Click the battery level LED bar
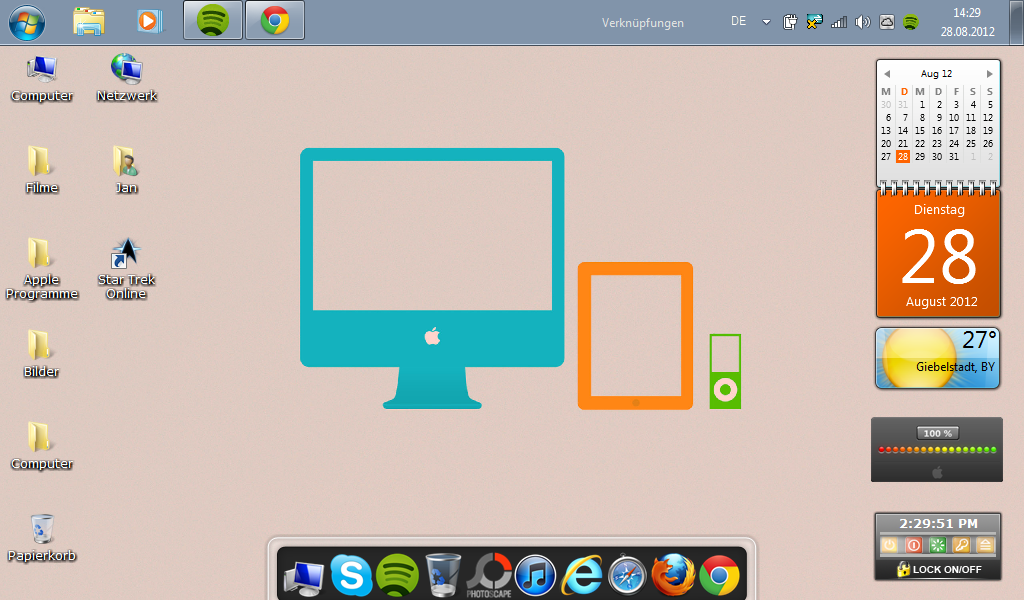The height and width of the screenshot is (600, 1024). 937,450
